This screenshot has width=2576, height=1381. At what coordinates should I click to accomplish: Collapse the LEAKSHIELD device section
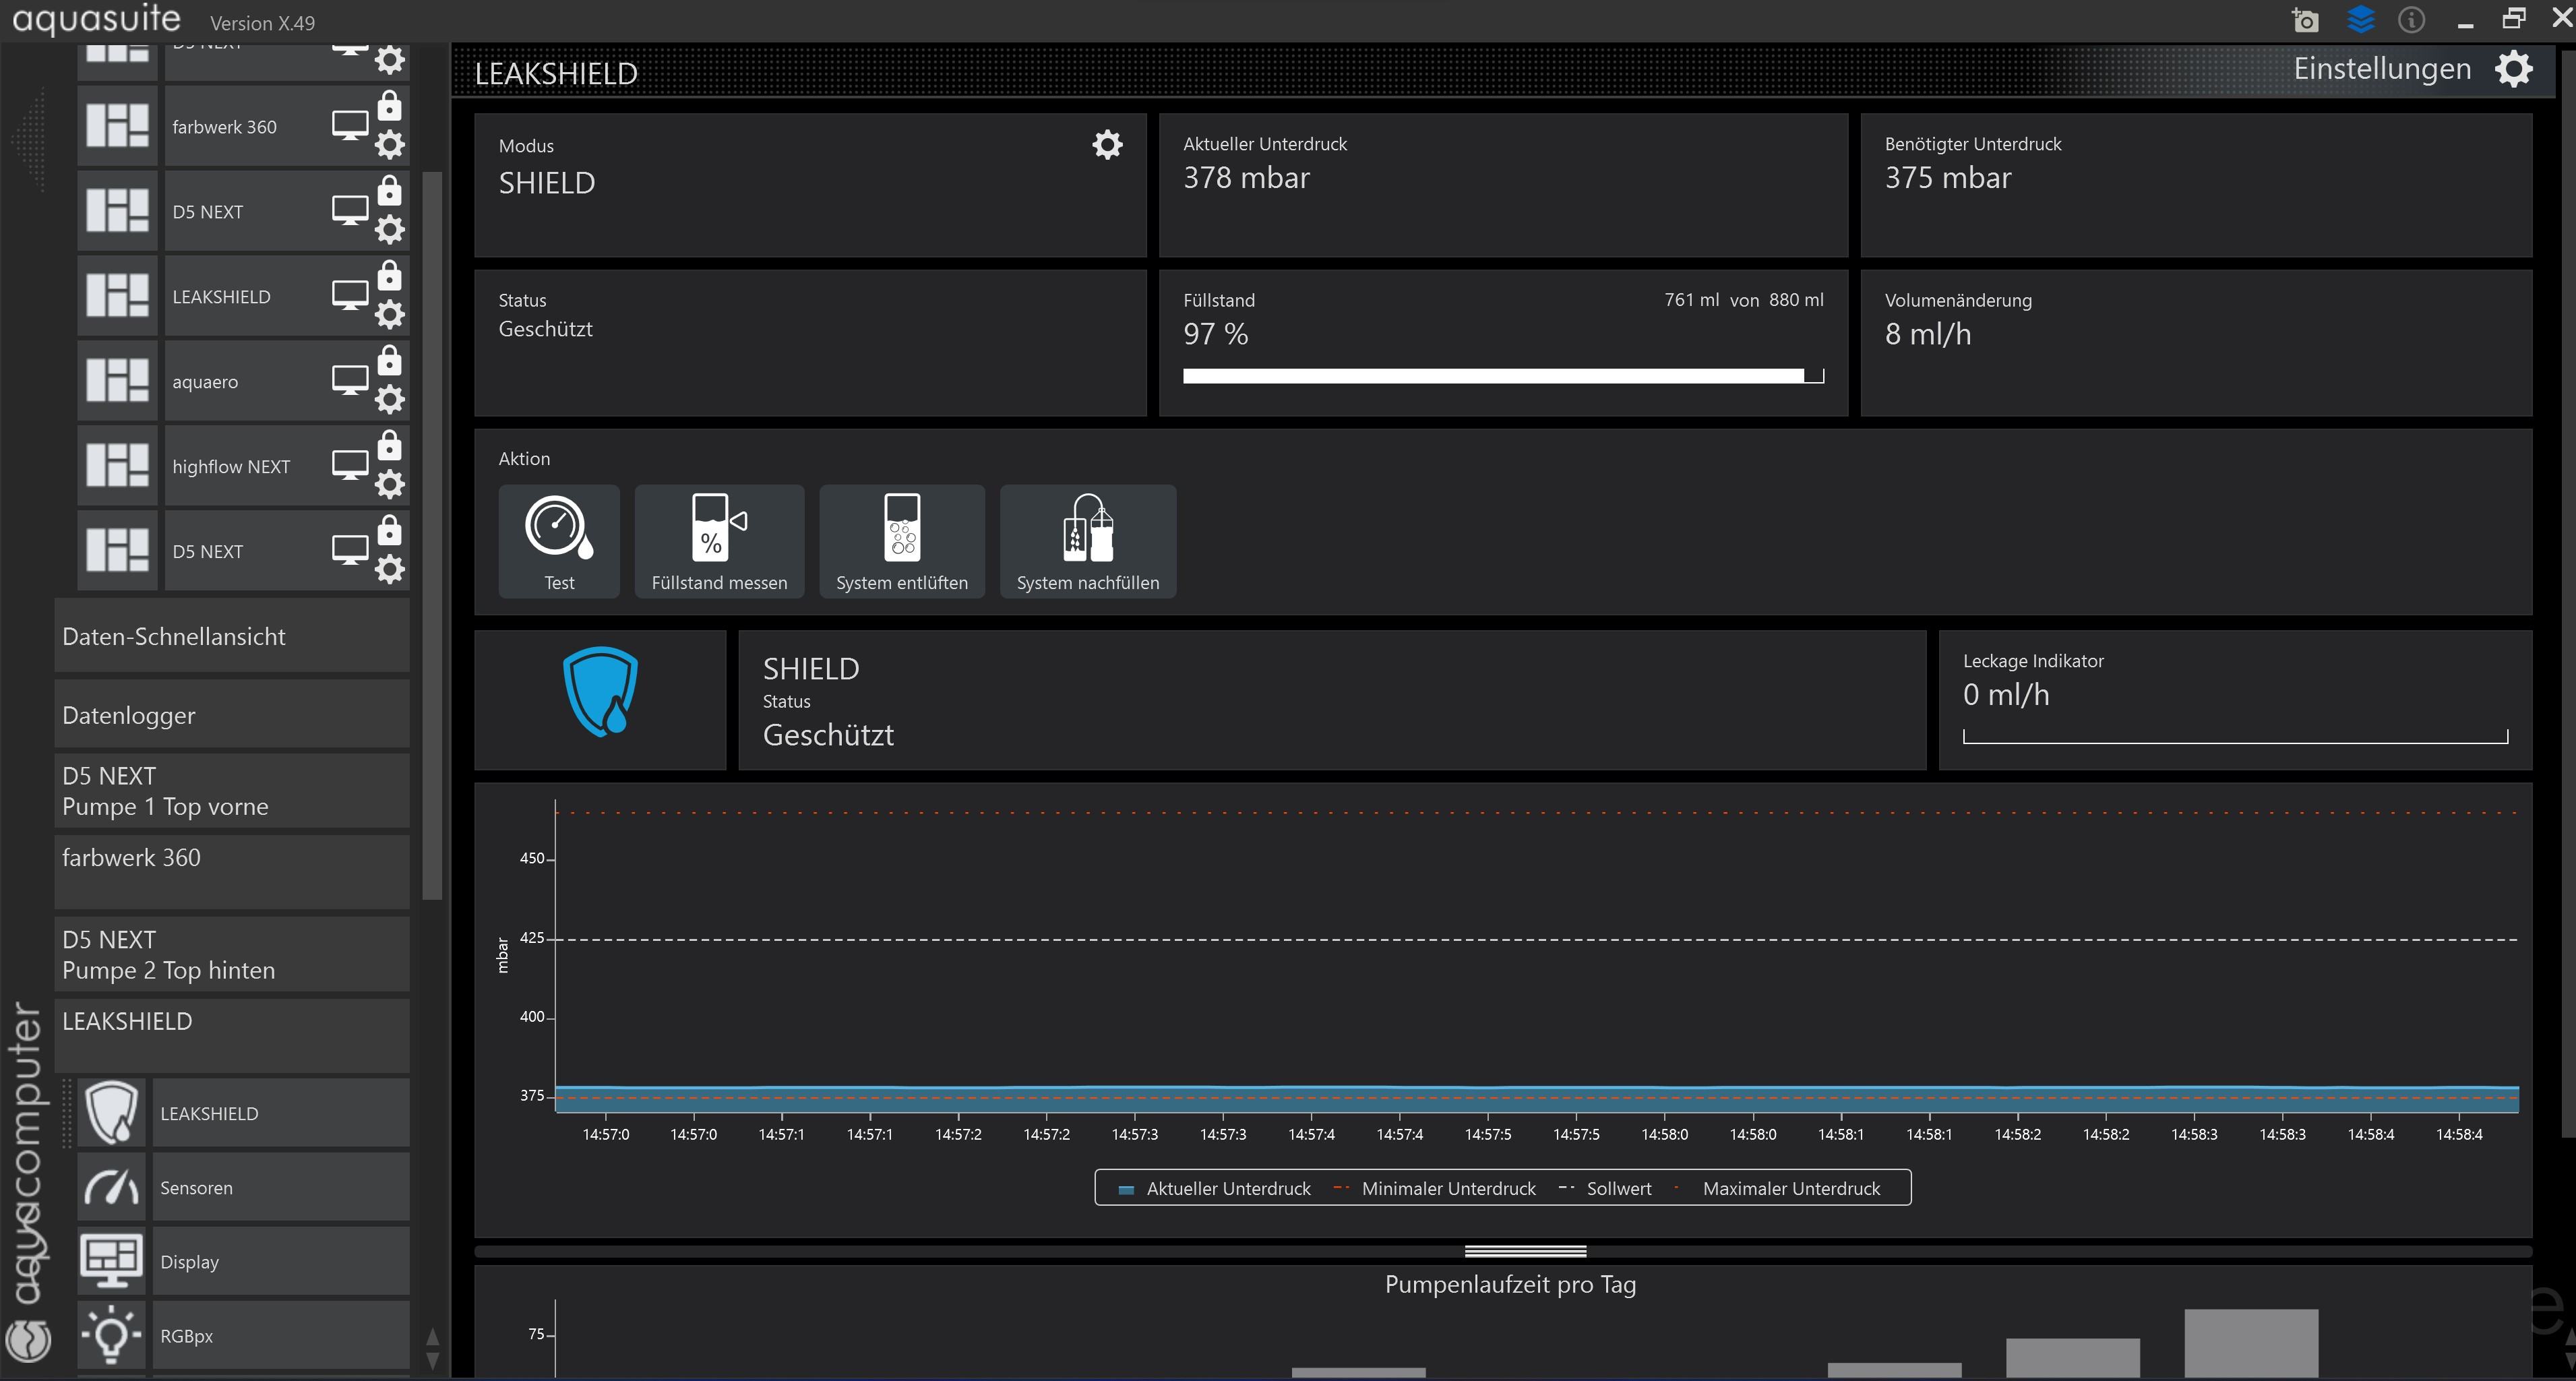click(x=232, y=1036)
